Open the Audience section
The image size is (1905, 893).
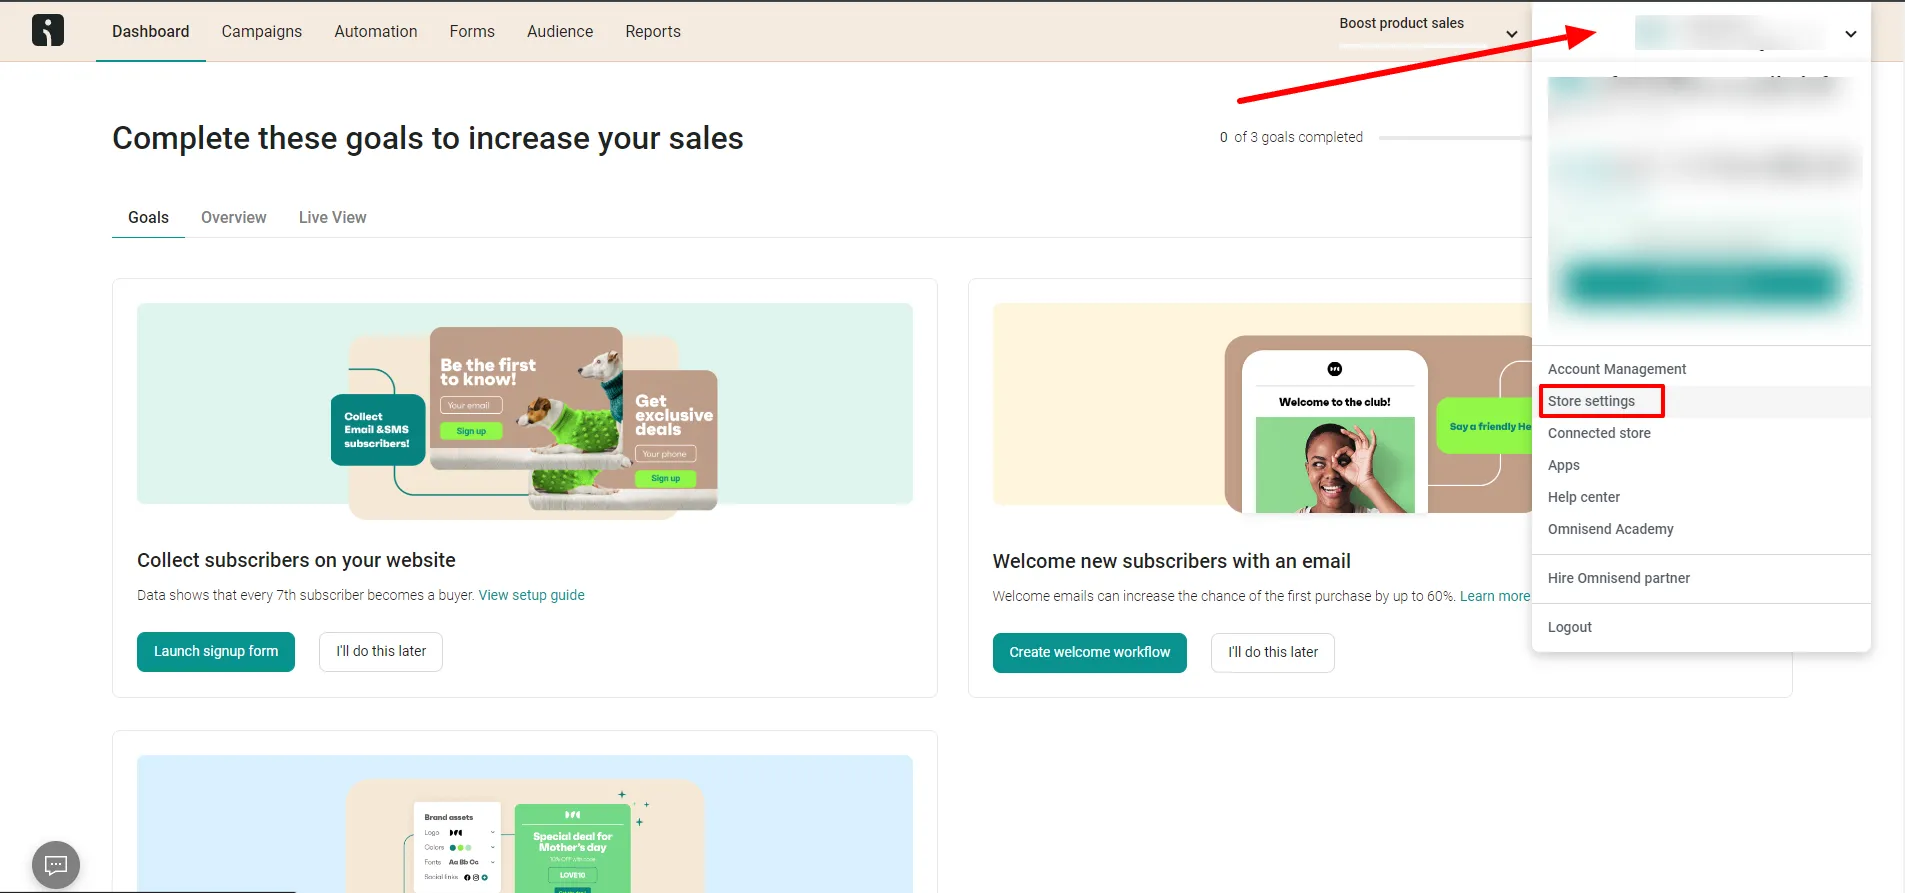[560, 32]
